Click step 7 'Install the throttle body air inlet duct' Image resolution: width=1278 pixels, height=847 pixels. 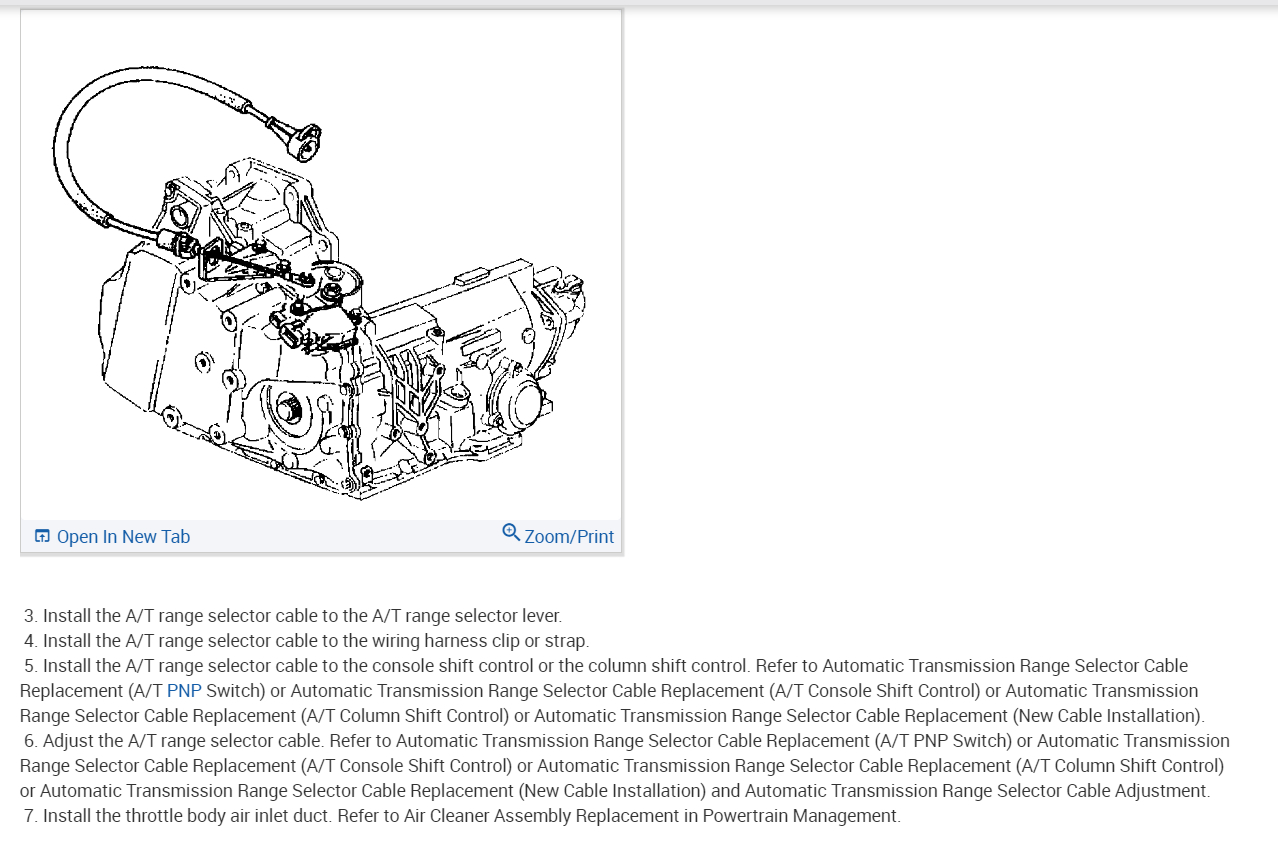click(x=462, y=816)
